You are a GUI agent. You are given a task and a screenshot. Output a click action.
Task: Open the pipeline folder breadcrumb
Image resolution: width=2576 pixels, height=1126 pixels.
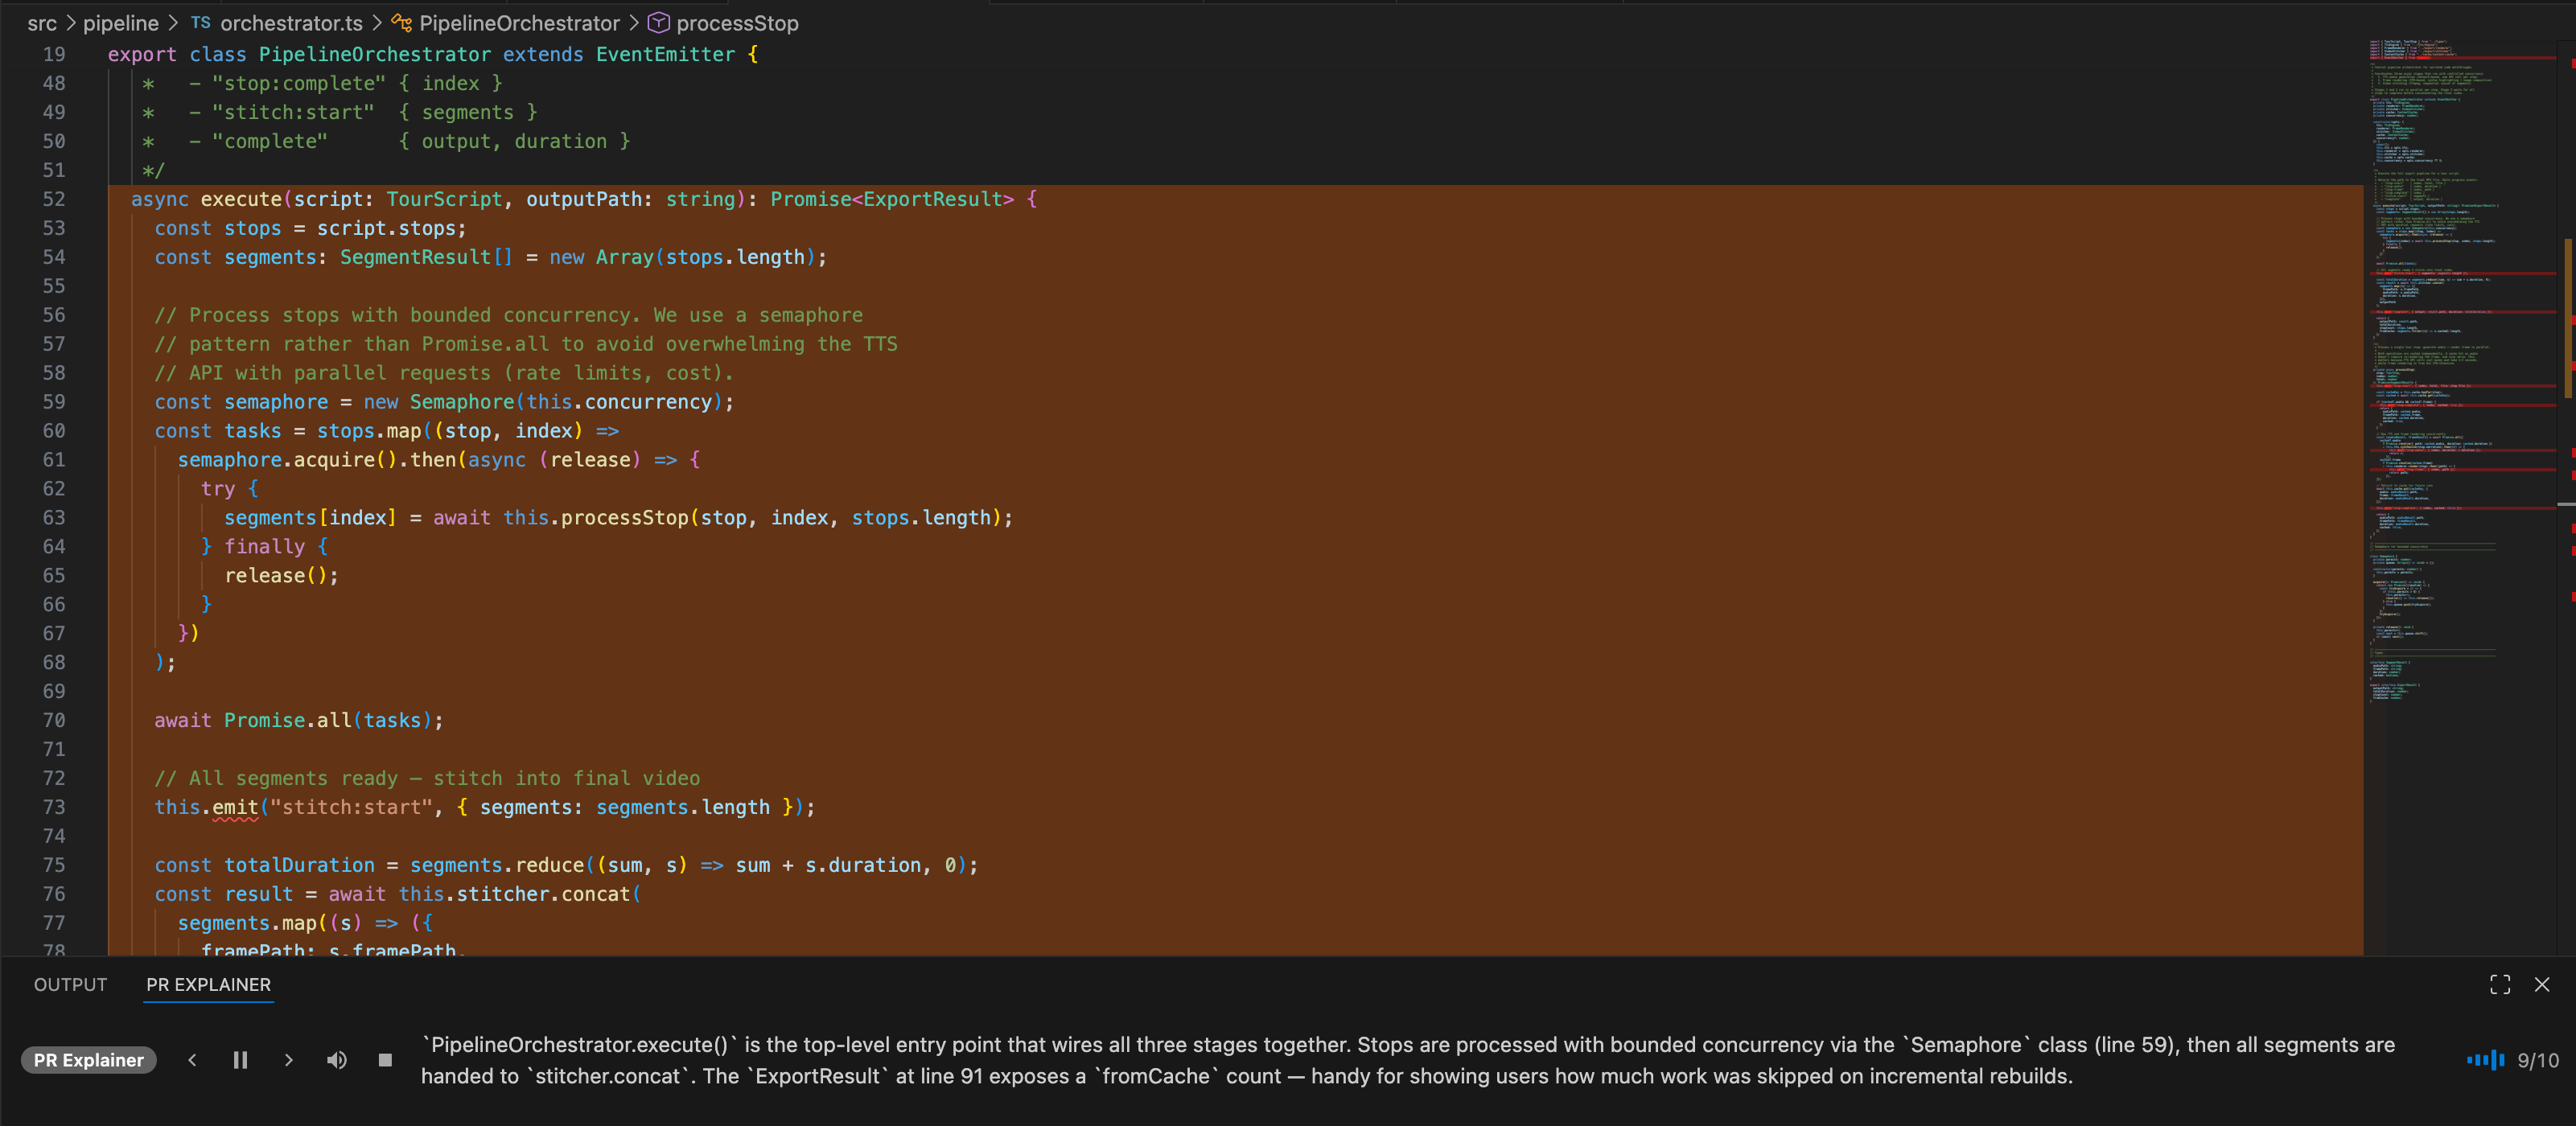click(120, 23)
